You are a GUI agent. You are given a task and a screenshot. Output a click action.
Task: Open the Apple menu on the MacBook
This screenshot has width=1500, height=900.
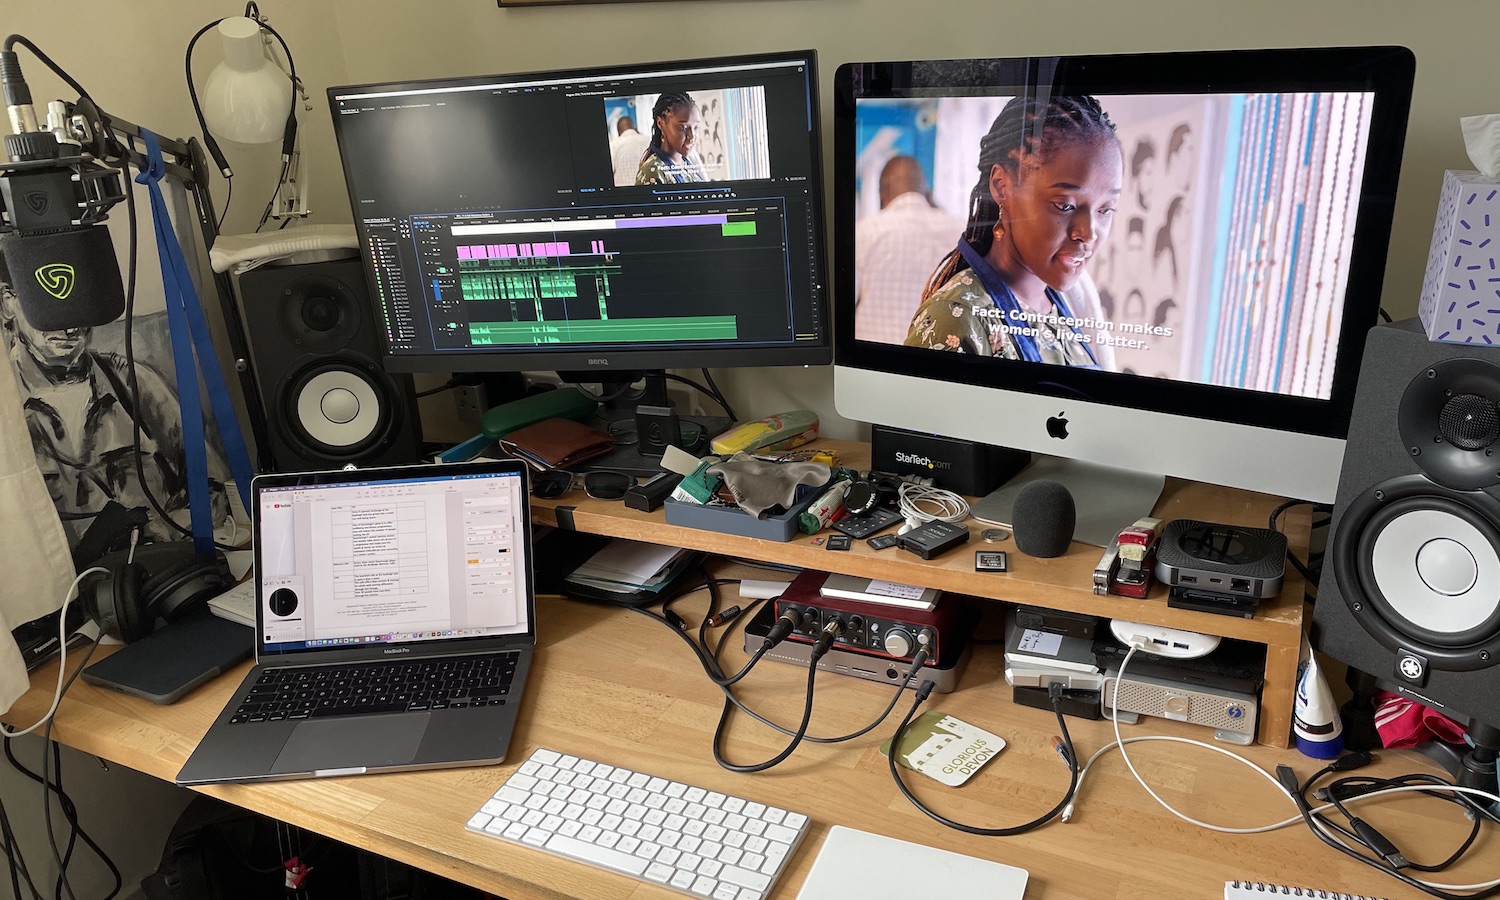click(264, 490)
